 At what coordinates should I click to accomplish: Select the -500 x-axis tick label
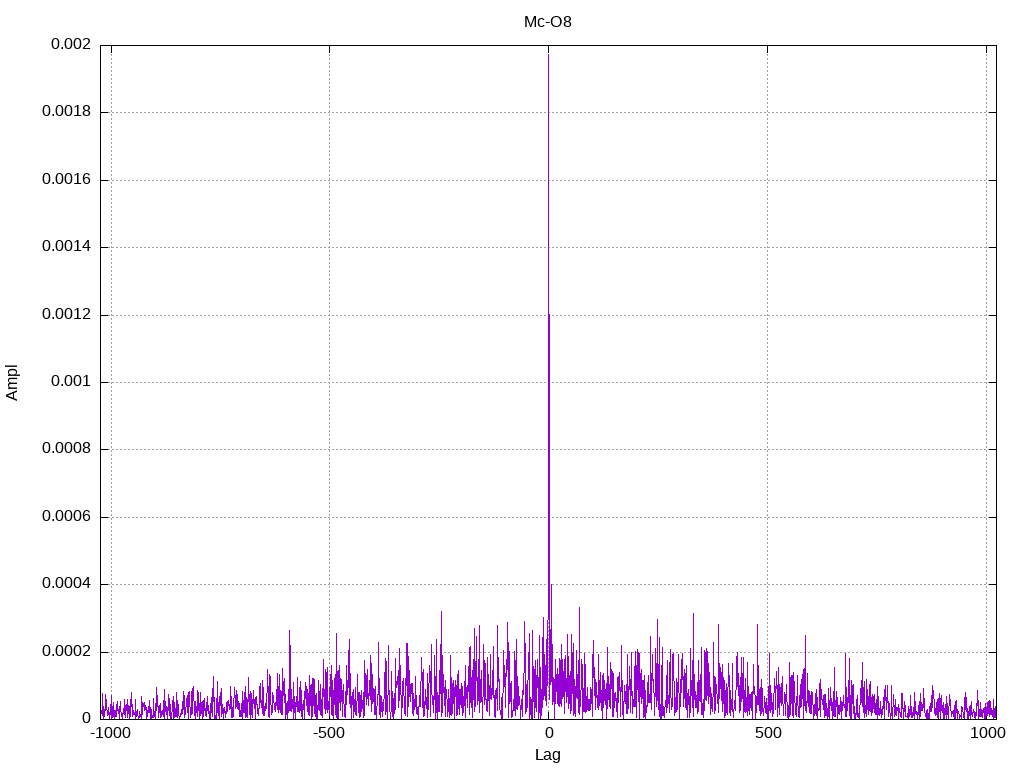tap(329, 733)
